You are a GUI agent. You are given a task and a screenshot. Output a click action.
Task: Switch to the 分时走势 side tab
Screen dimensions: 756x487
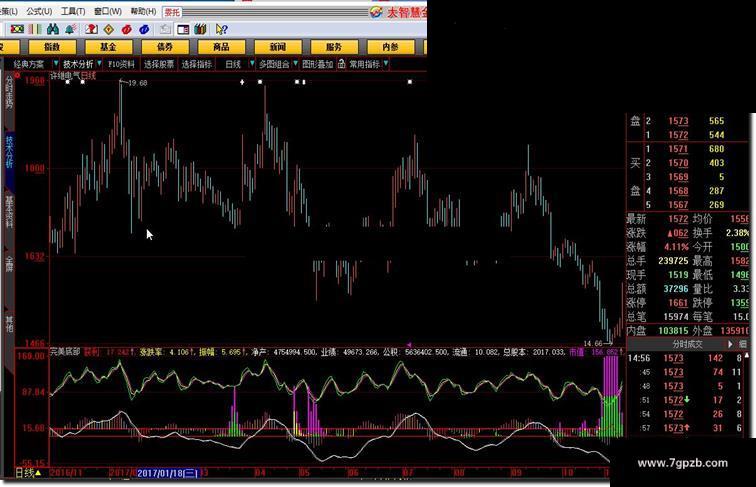click(9, 92)
